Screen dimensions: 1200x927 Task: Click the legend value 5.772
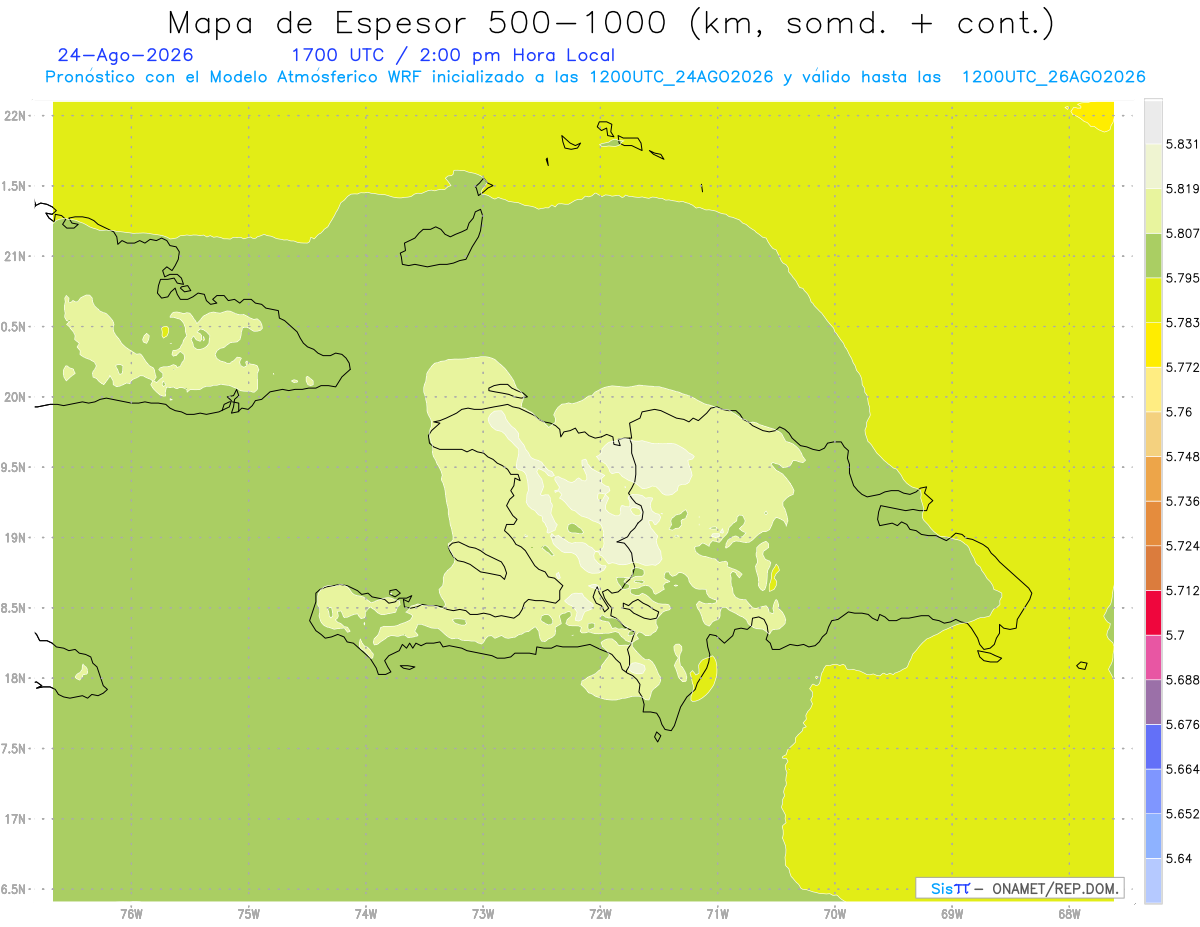coord(1183,367)
